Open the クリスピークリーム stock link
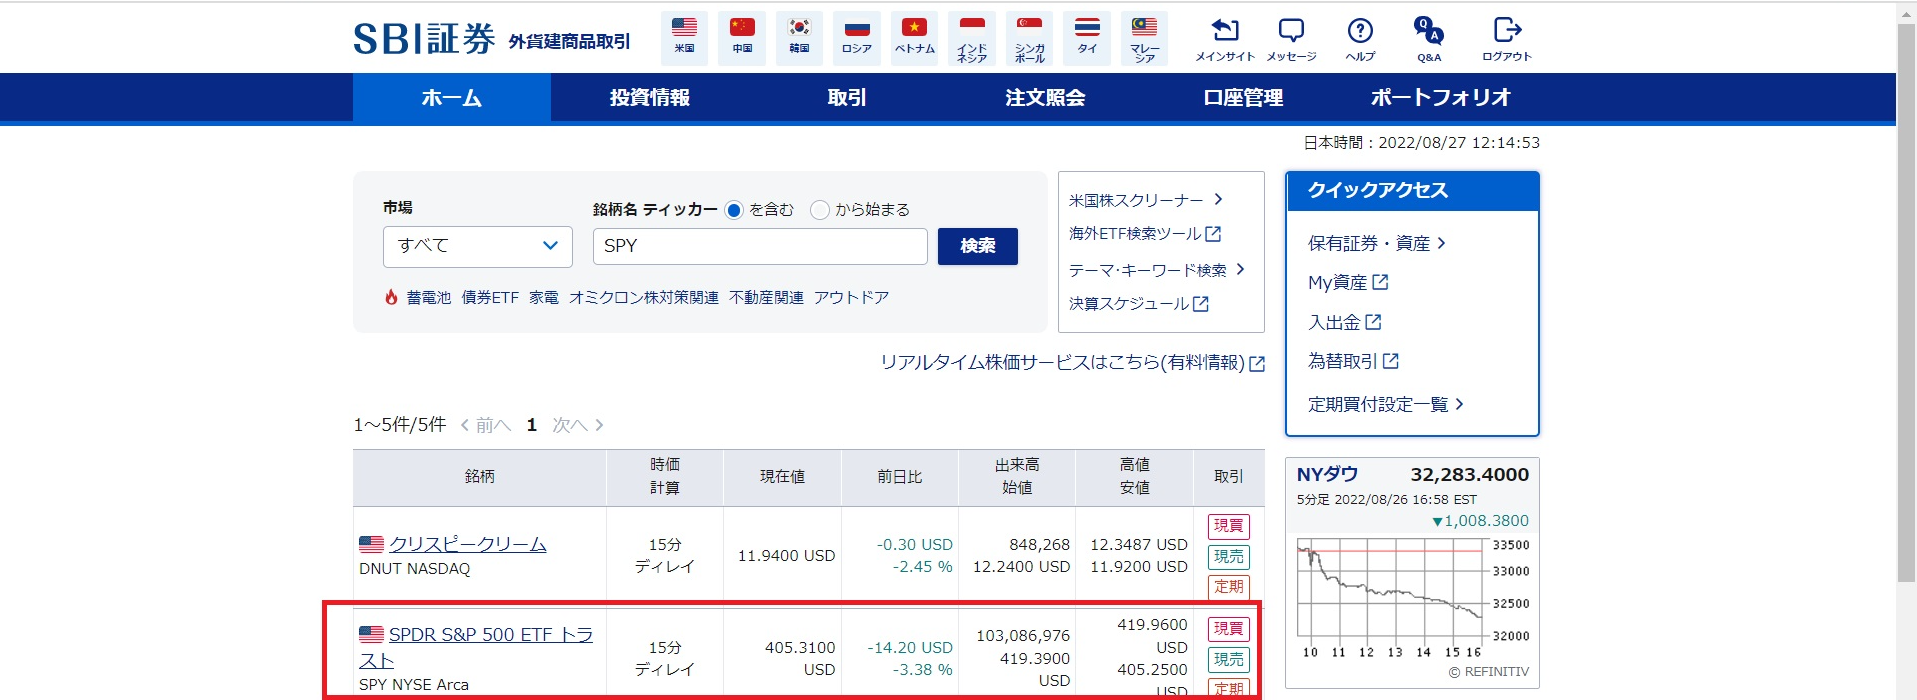 (468, 544)
